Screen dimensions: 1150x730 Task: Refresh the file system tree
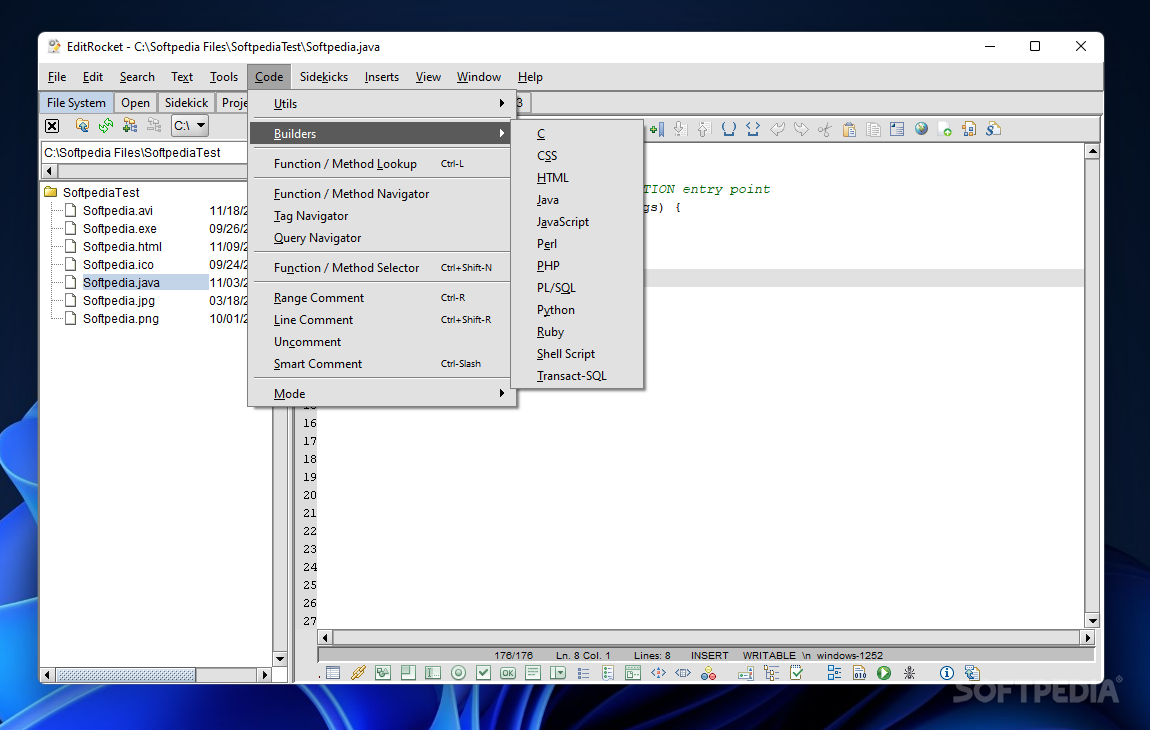tap(106, 125)
